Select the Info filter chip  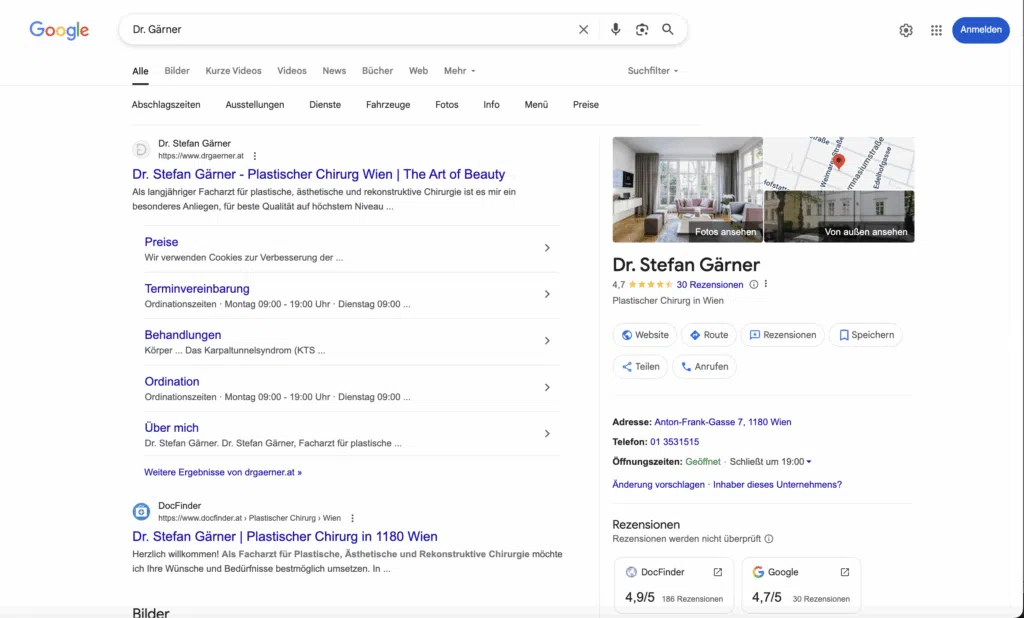click(x=491, y=105)
